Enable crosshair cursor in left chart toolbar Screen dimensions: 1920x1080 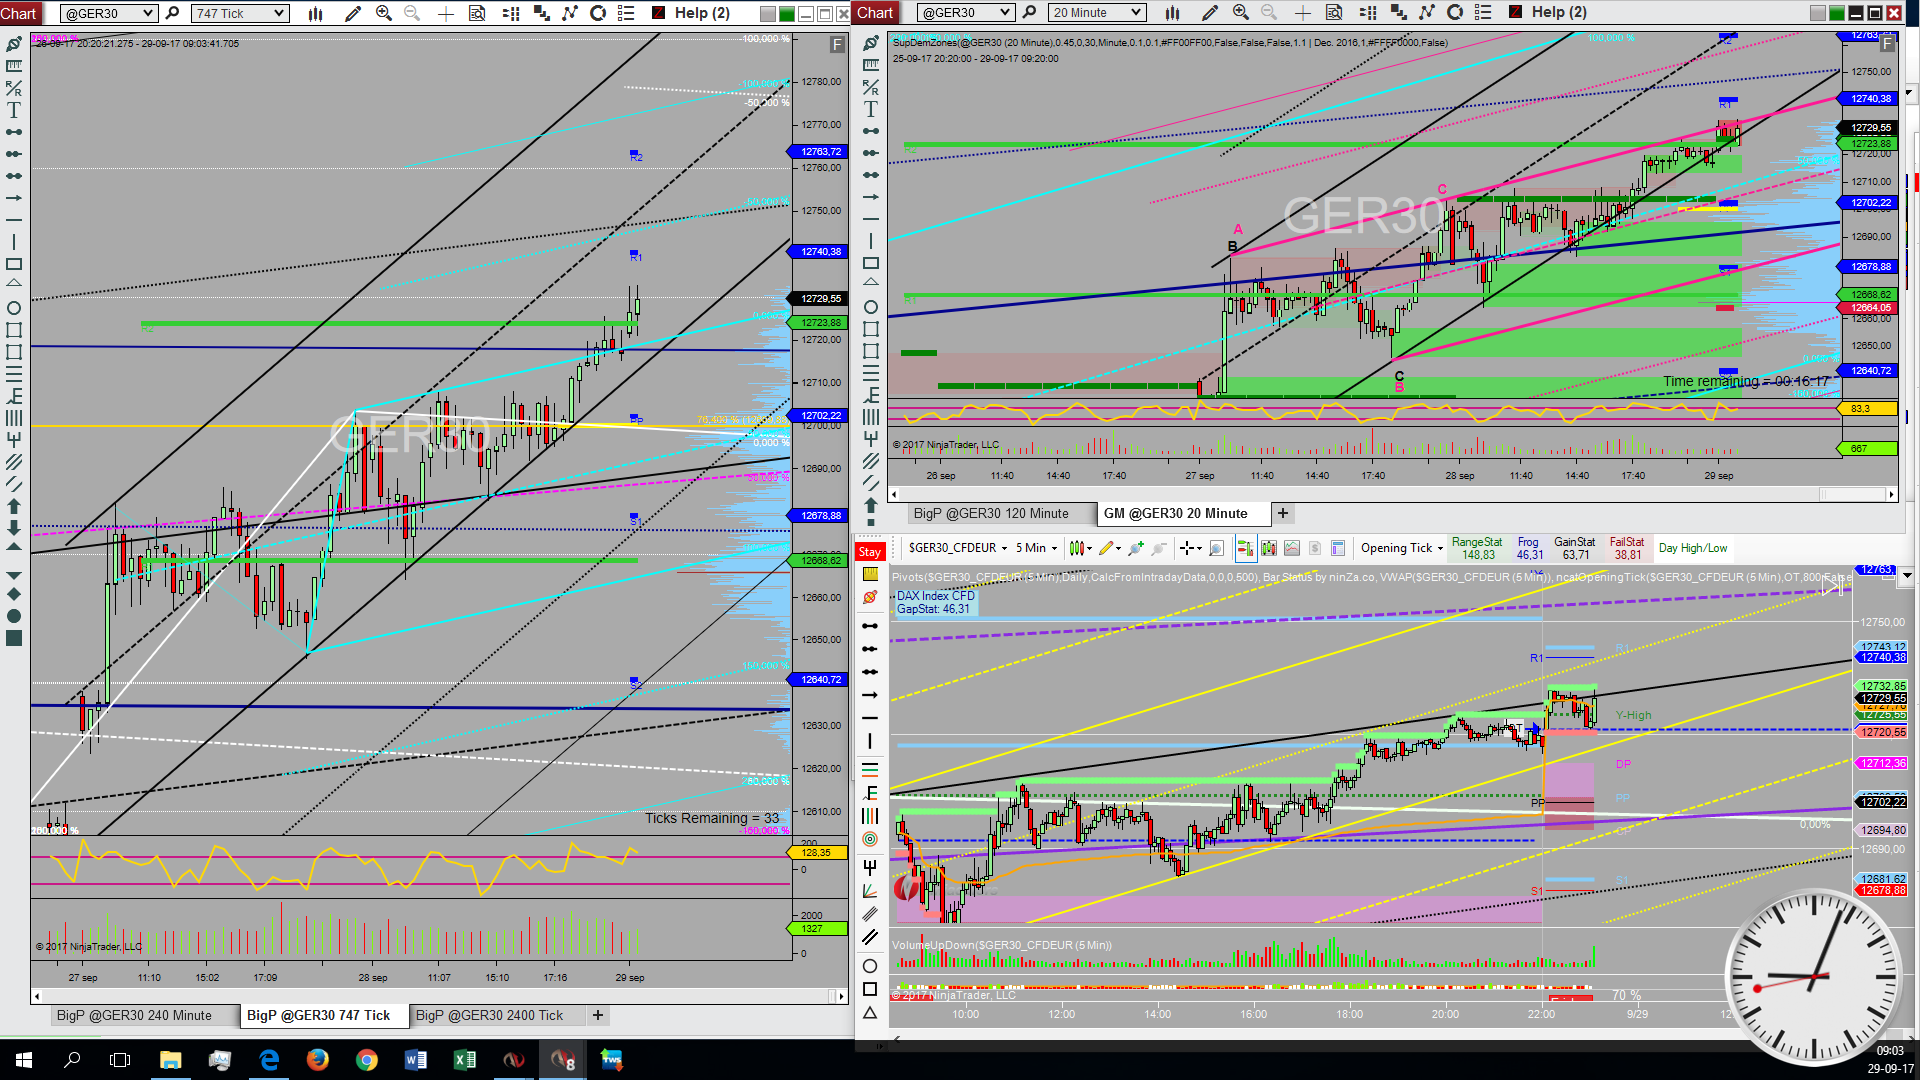click(x=446, y=13)
